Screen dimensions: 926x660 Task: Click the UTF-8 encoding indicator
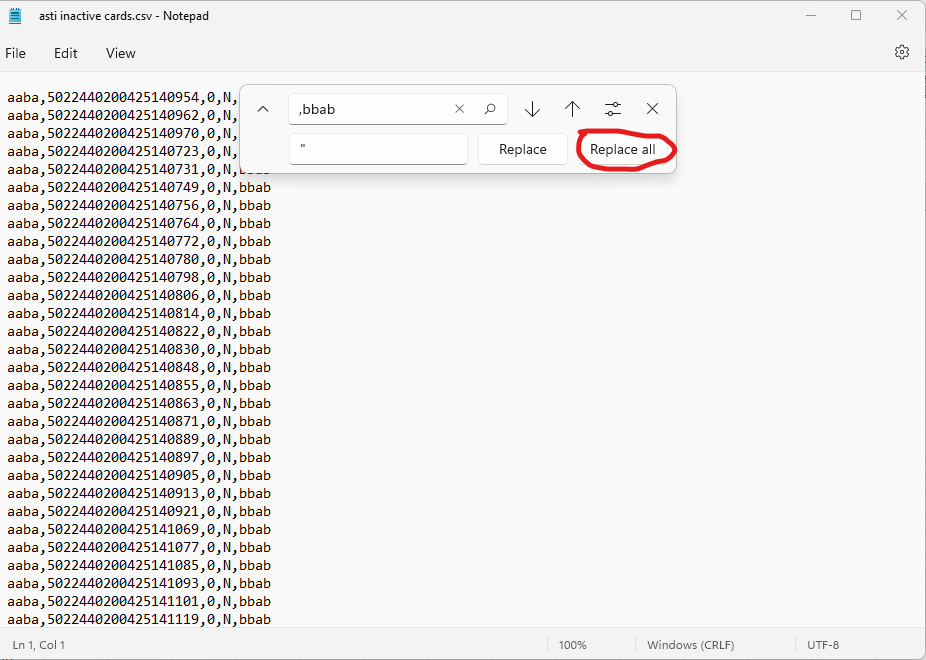click(x=823, y=644)
